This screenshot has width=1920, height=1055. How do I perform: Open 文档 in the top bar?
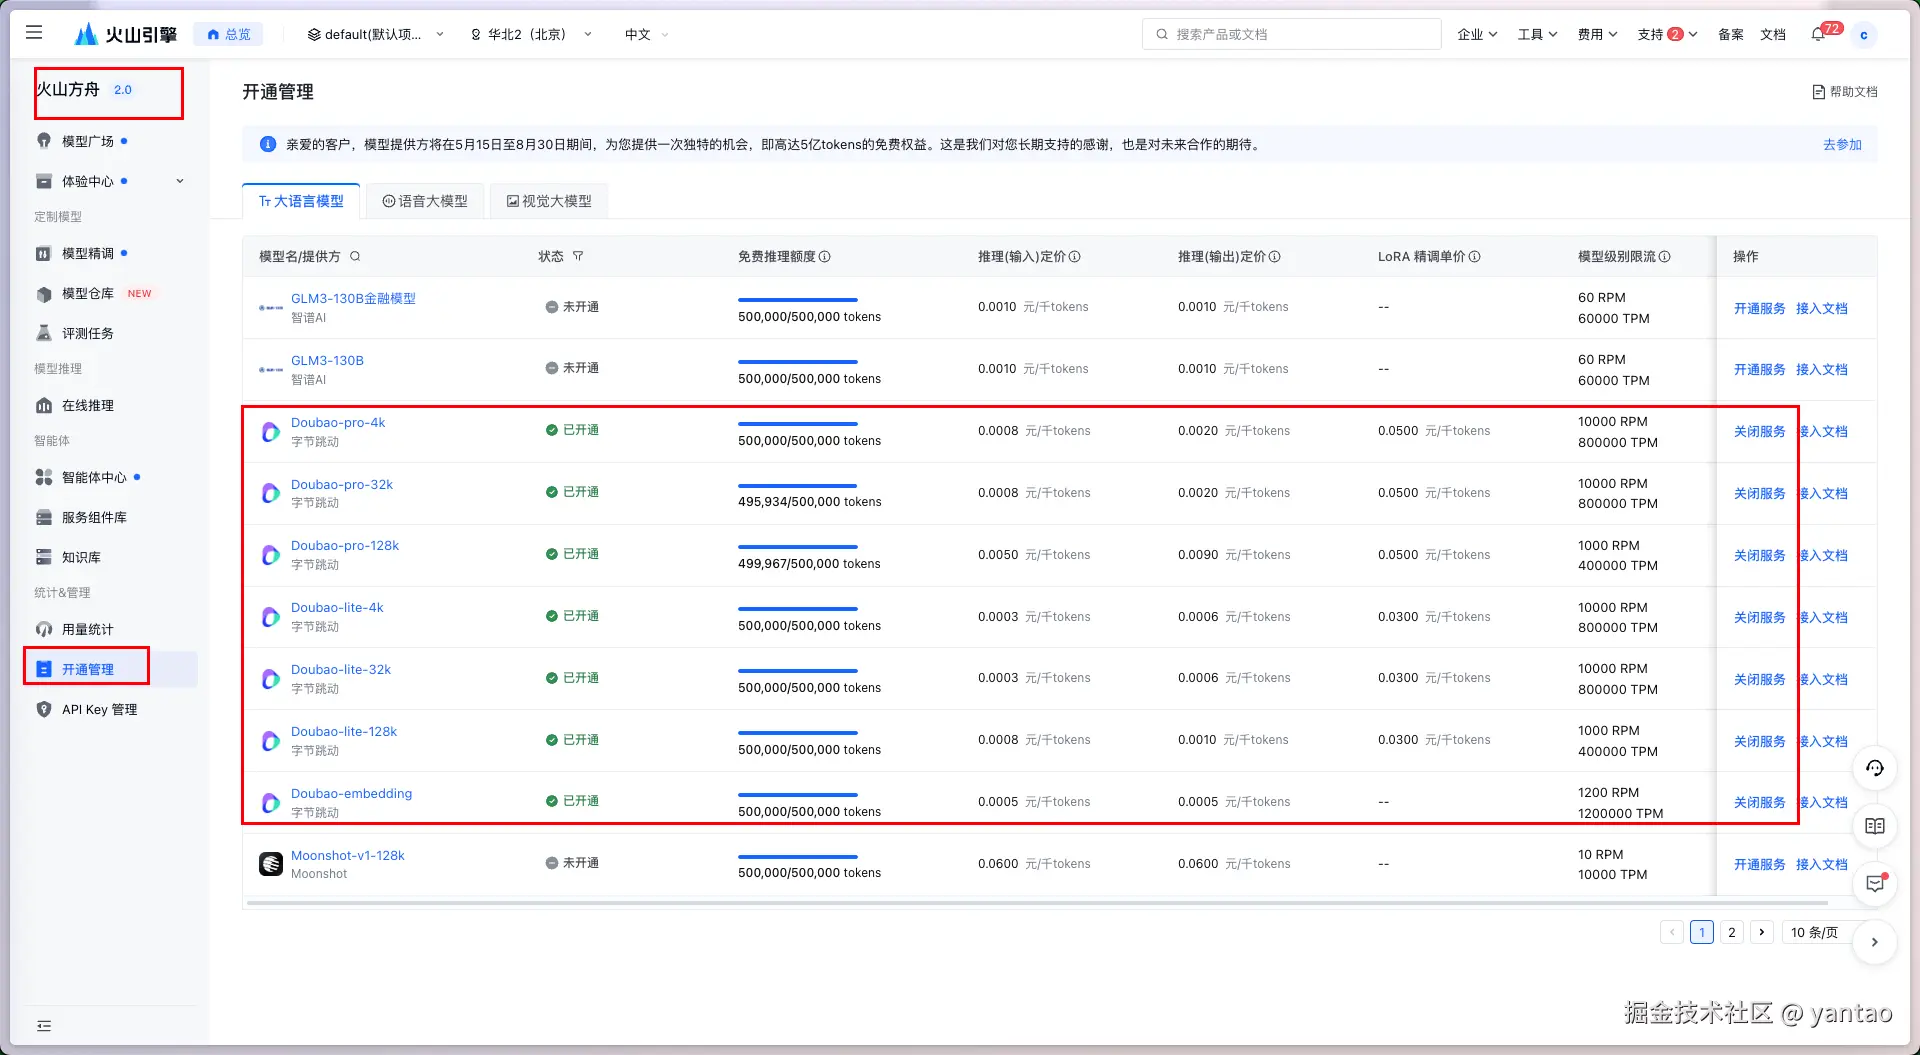click(x=1773, y=34)
